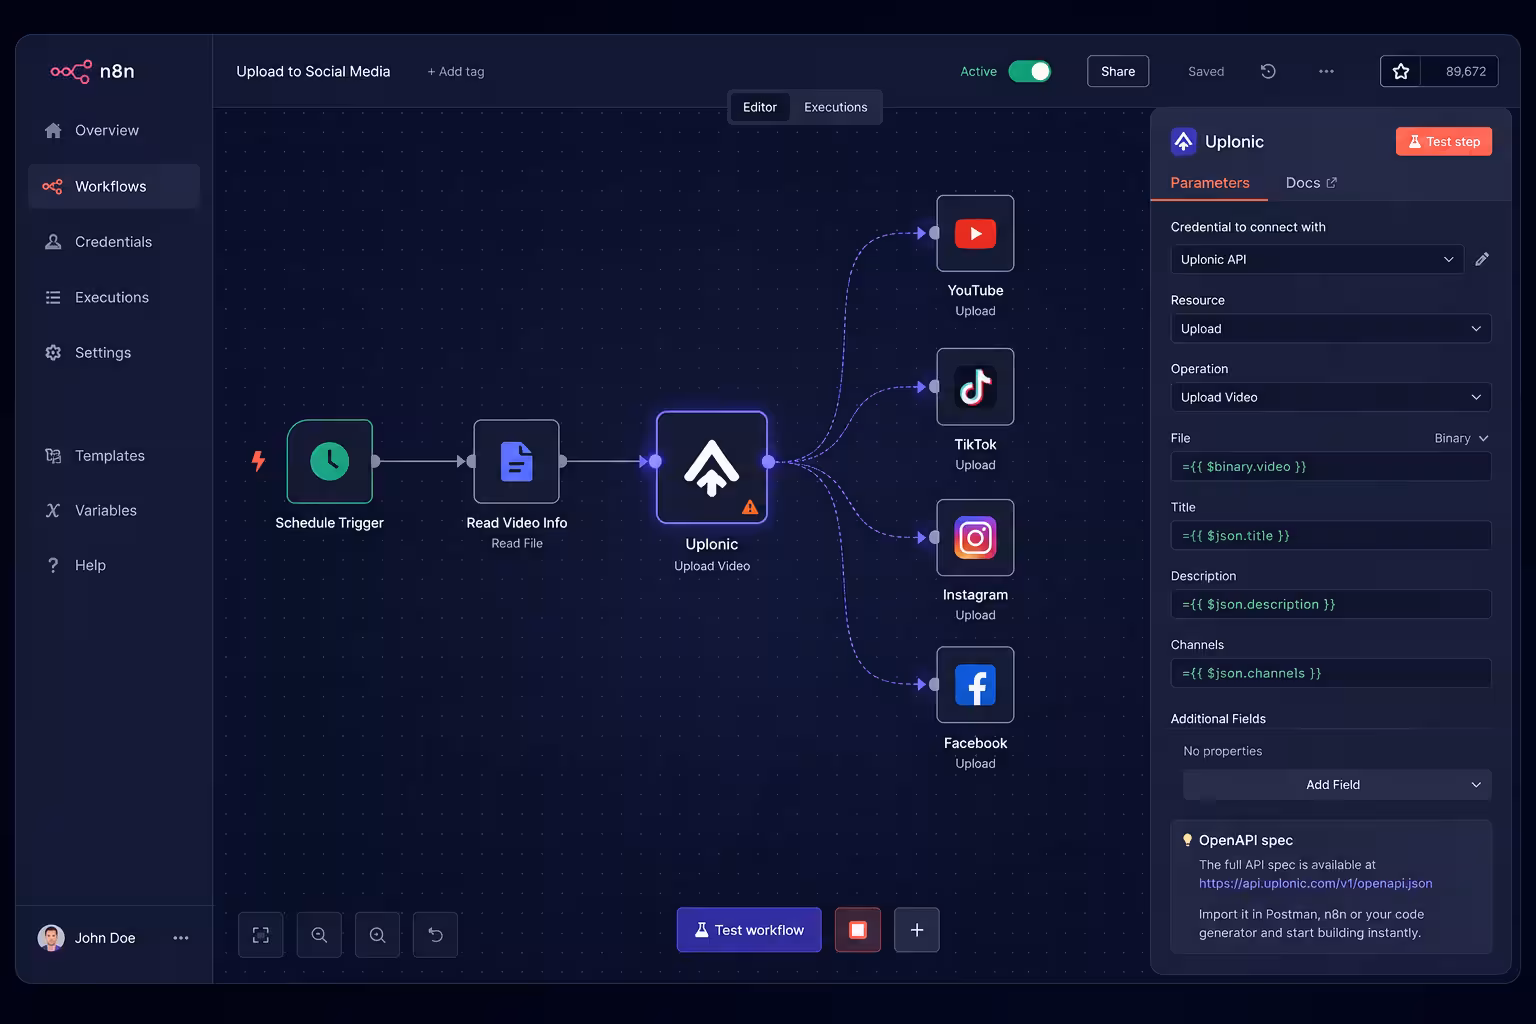The width and height of the screenshot is (1536, 1024).
Task: Toggle the Active workflow switch
Action: tap(1029, 71)
